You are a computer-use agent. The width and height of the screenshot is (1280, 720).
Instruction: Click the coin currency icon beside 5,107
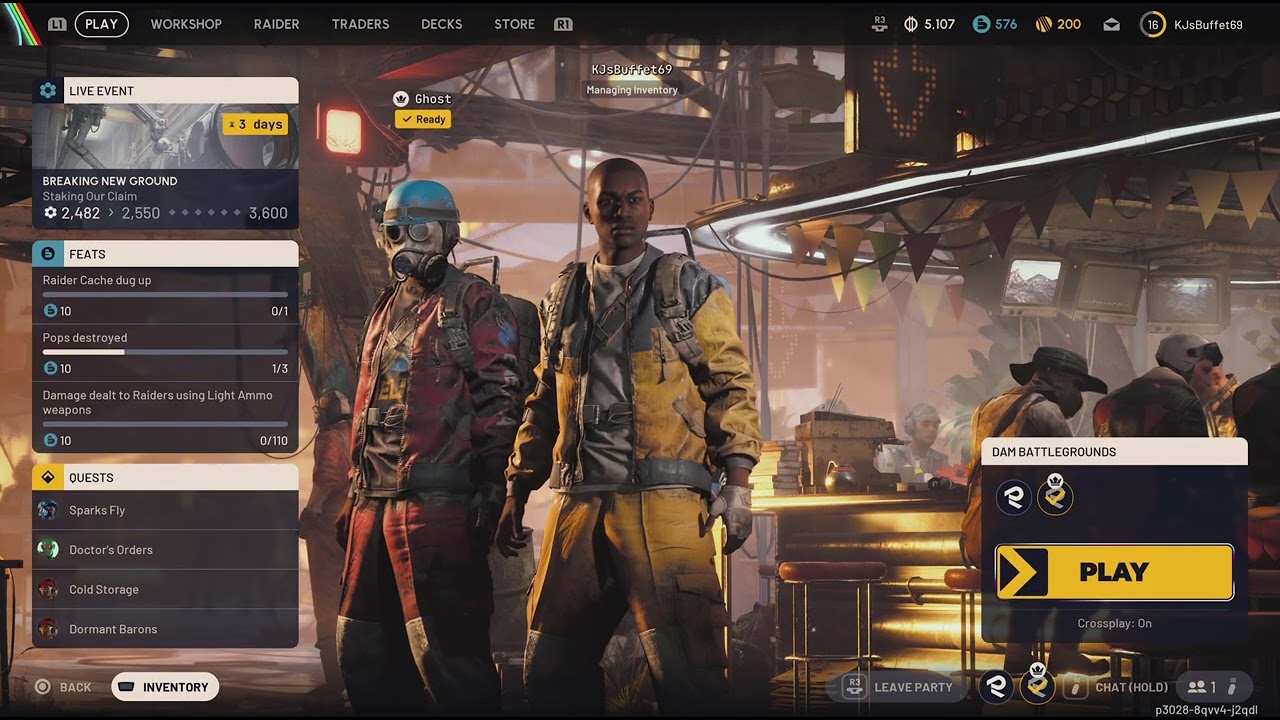coord(910,24)
